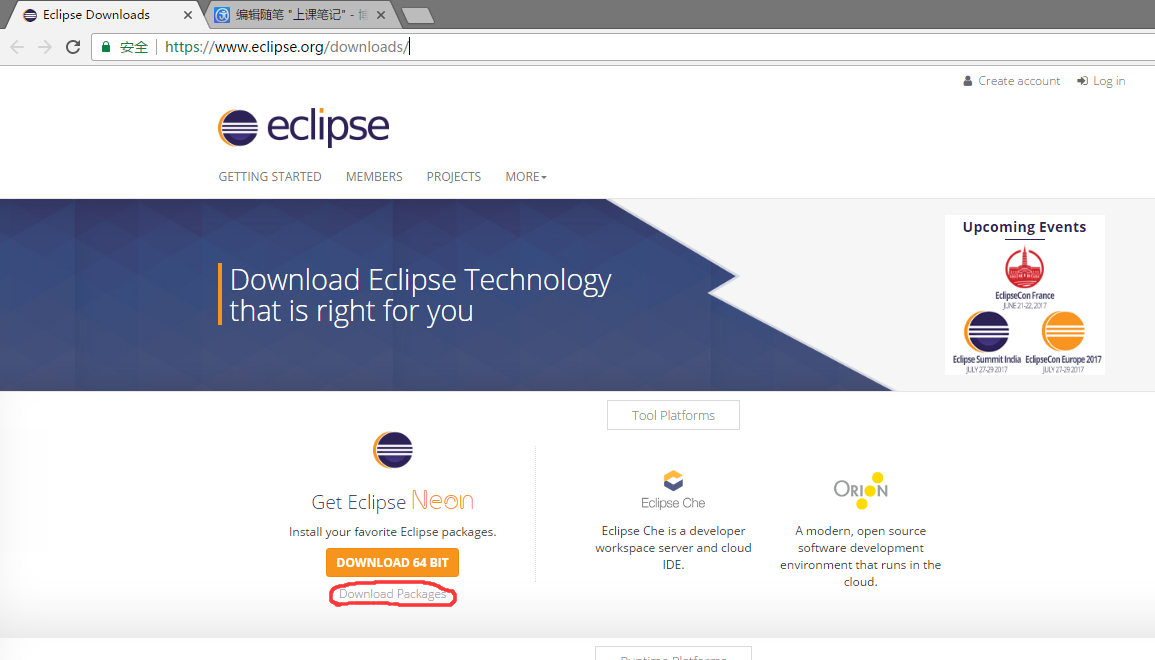Click the address bar URL field
This screenshot has height=660, width=1155.
[x=622, y=47]
